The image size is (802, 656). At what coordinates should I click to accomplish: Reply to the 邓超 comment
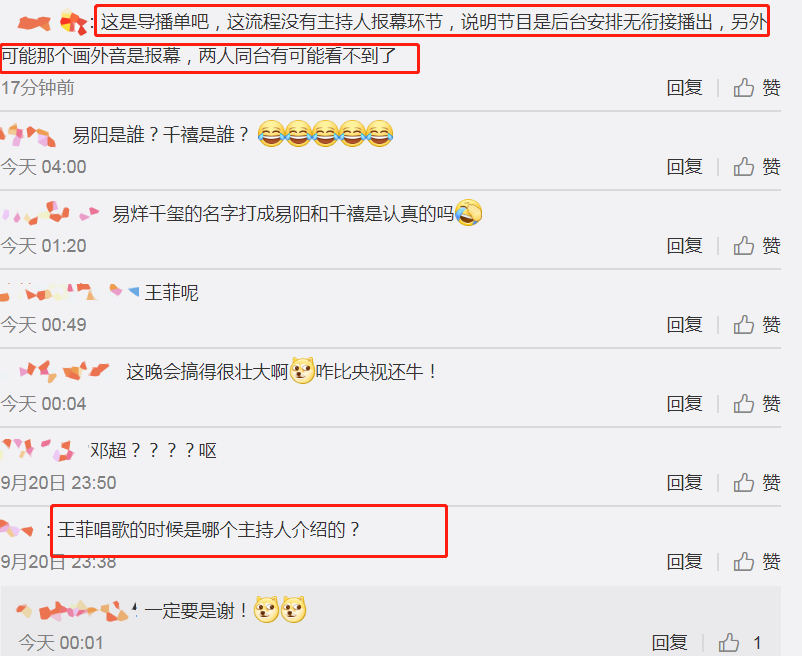click(x=684, y=483)
